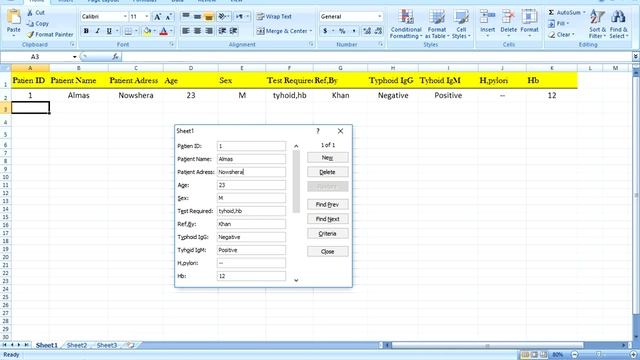Apply Accounting dollar number format
The width and height of the screenshot is (640, 360).
[x=325, y=31]
